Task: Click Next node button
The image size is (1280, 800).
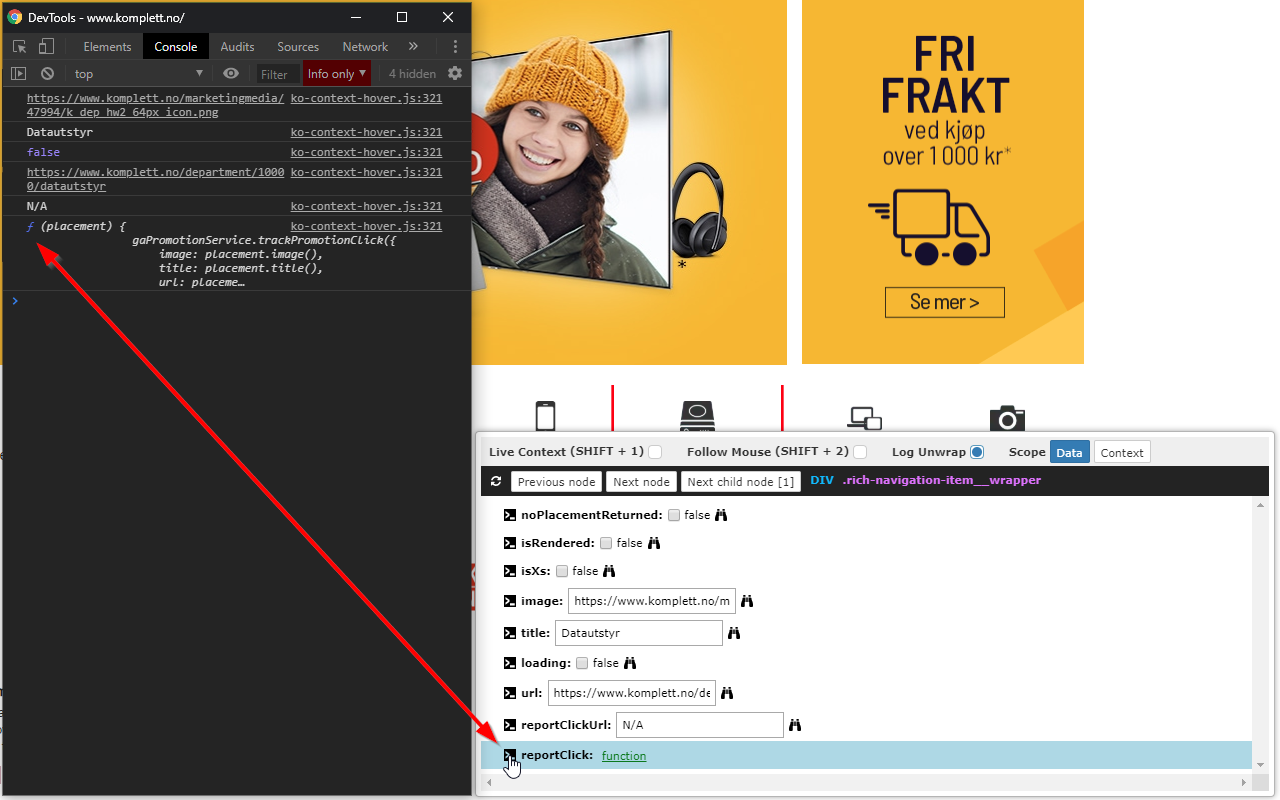Action: click(x=642, y=482)
